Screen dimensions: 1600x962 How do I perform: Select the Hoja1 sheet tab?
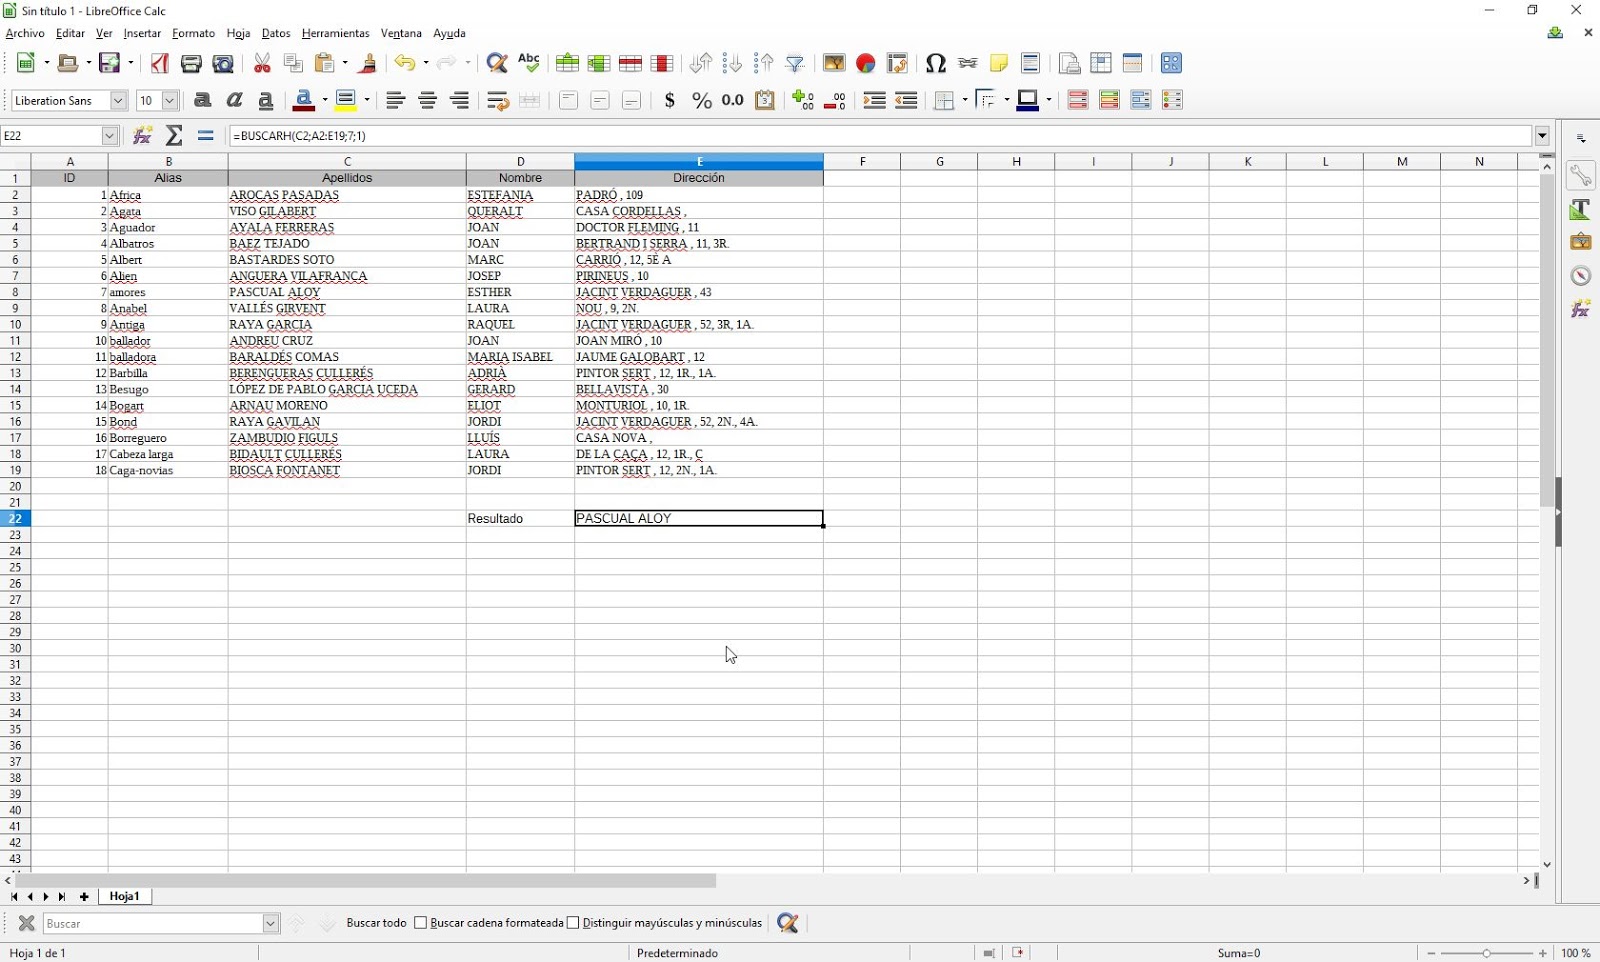(x=124, y=896)
